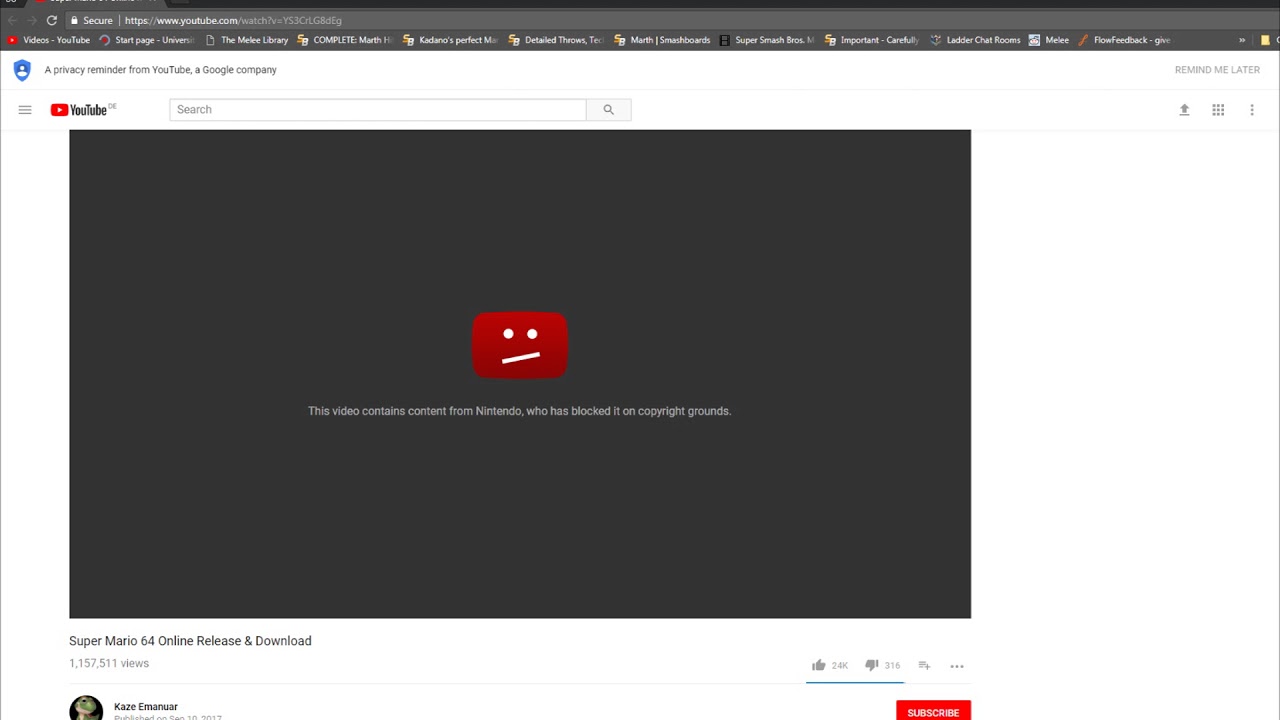This screenshot has width=1280, height=720.
Task: Reload the page in browser
Action: (x=52, y=20)
